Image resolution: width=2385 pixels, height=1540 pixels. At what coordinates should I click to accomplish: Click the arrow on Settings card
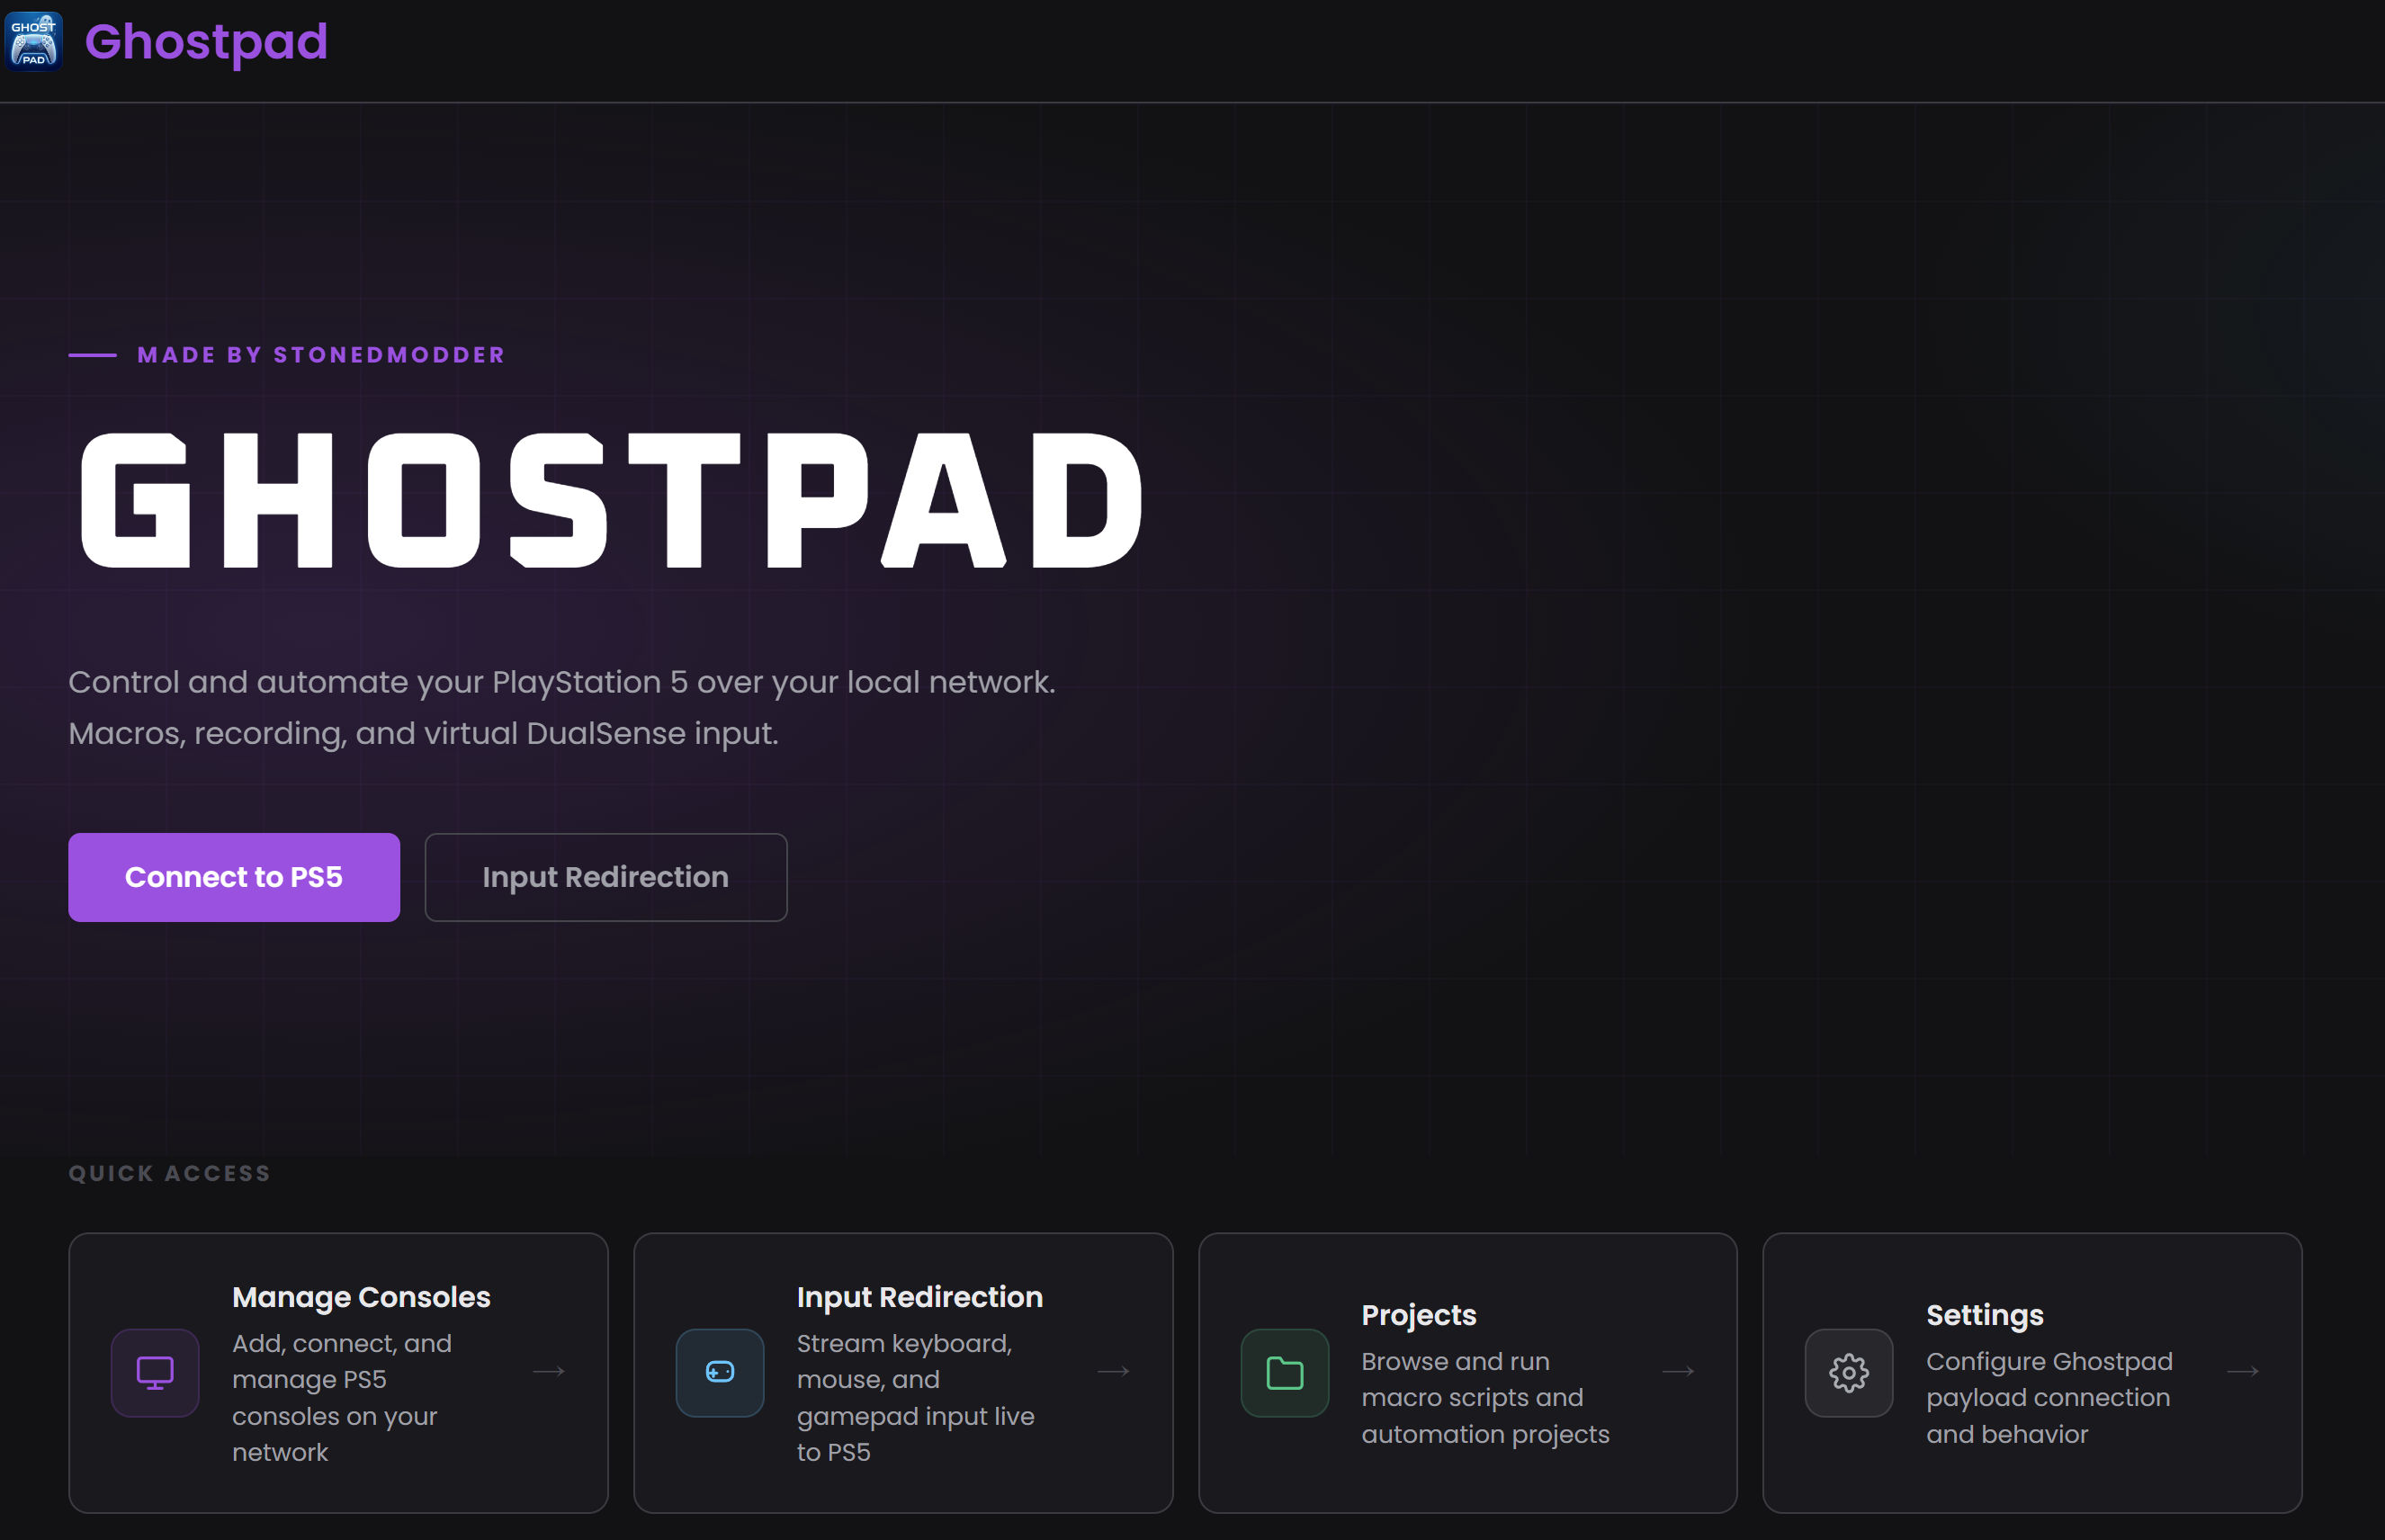point(2243,1371)
